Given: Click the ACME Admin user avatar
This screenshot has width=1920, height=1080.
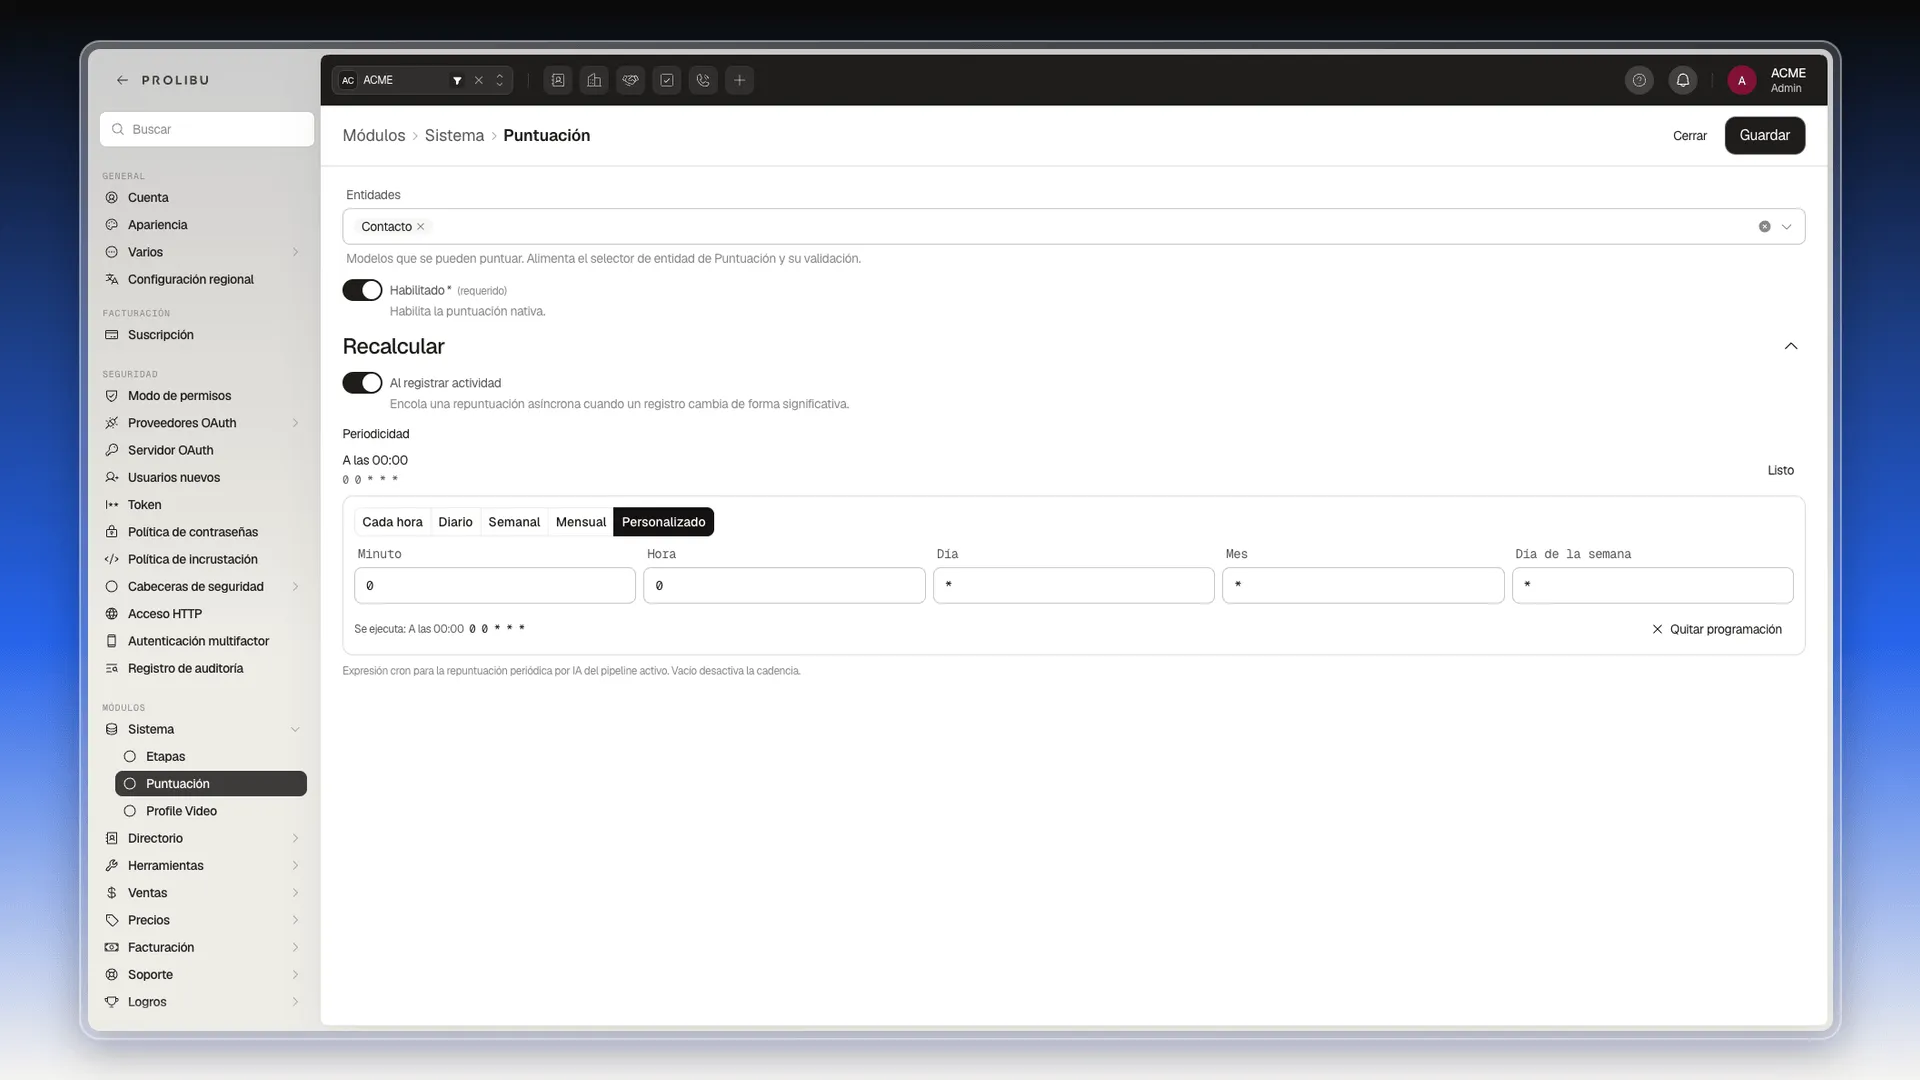Looking at the screenshot, I should click(x=1741, y=80).
